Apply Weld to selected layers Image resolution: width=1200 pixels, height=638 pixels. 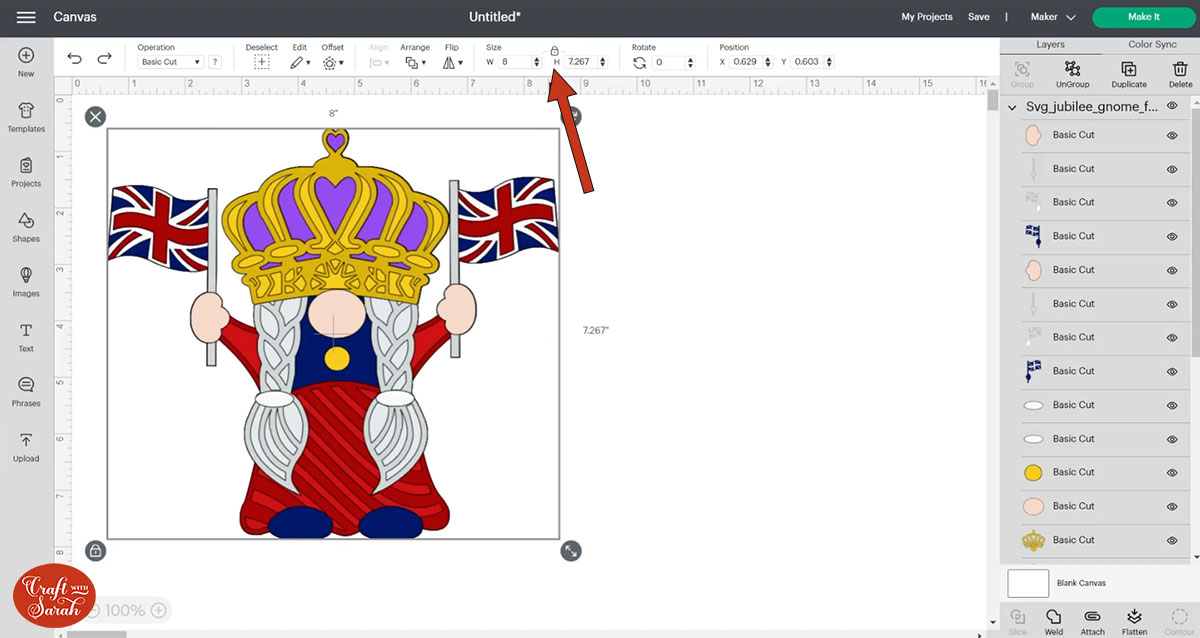pyautogui.click(x=1053, y=620)
